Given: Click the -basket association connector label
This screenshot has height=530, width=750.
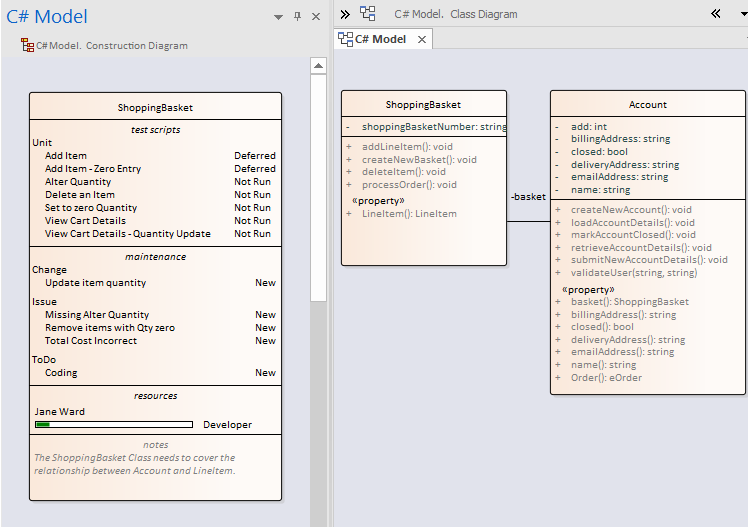Looking at the screenshot, I should (528, 197).
